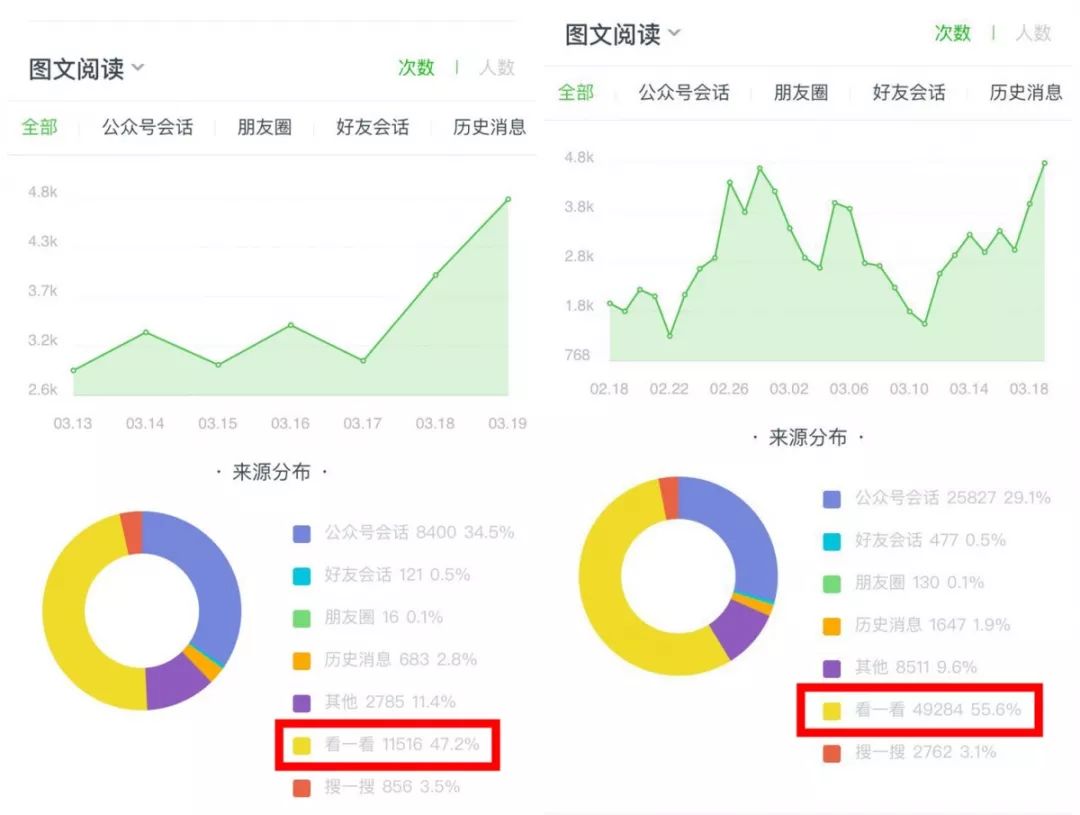This screenshot has width=1080, height=815.
Task: Click green 朋友圈 16 legend swatch
Action: pos(302,618)
